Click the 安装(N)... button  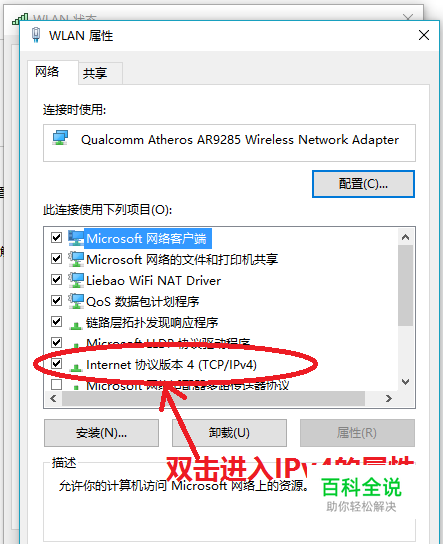[x=101, y=433]
